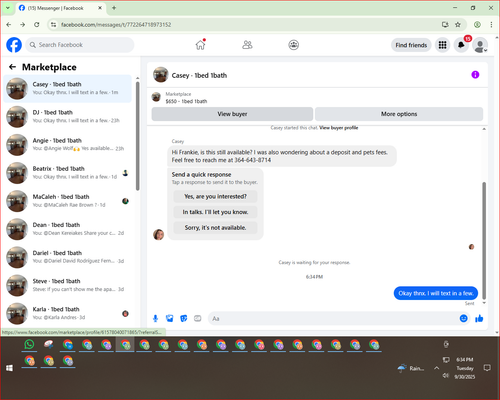Open the purple conversation info icon
This screenshot has width=500, height=400.
pyautogui.click(x=475, y=75)
